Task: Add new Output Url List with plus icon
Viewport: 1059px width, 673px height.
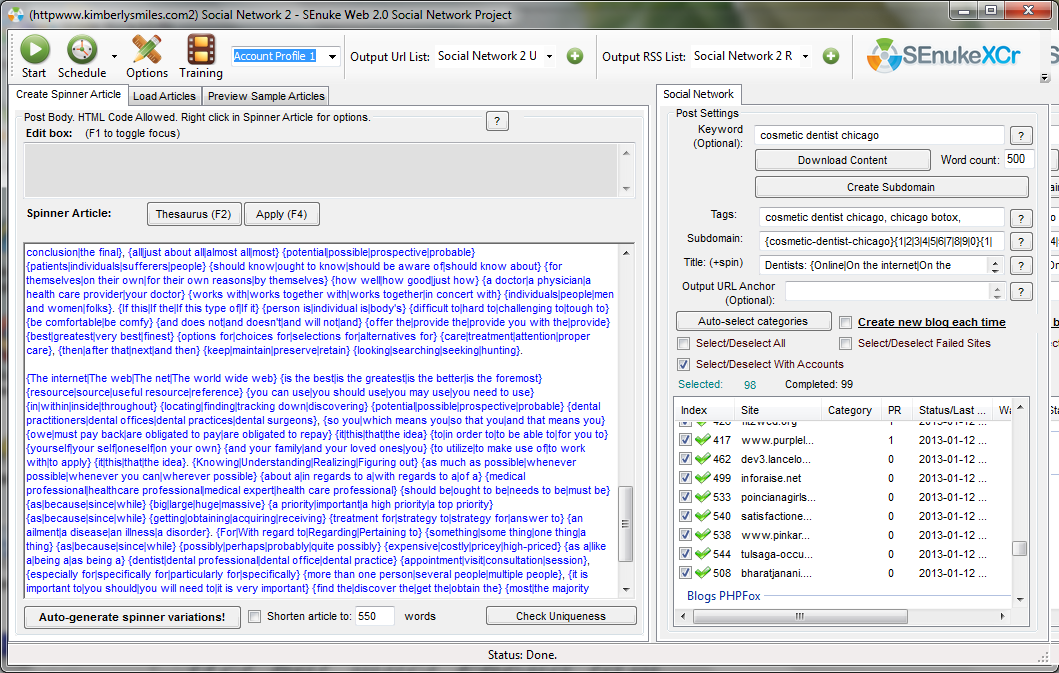Action: point(575,56)
